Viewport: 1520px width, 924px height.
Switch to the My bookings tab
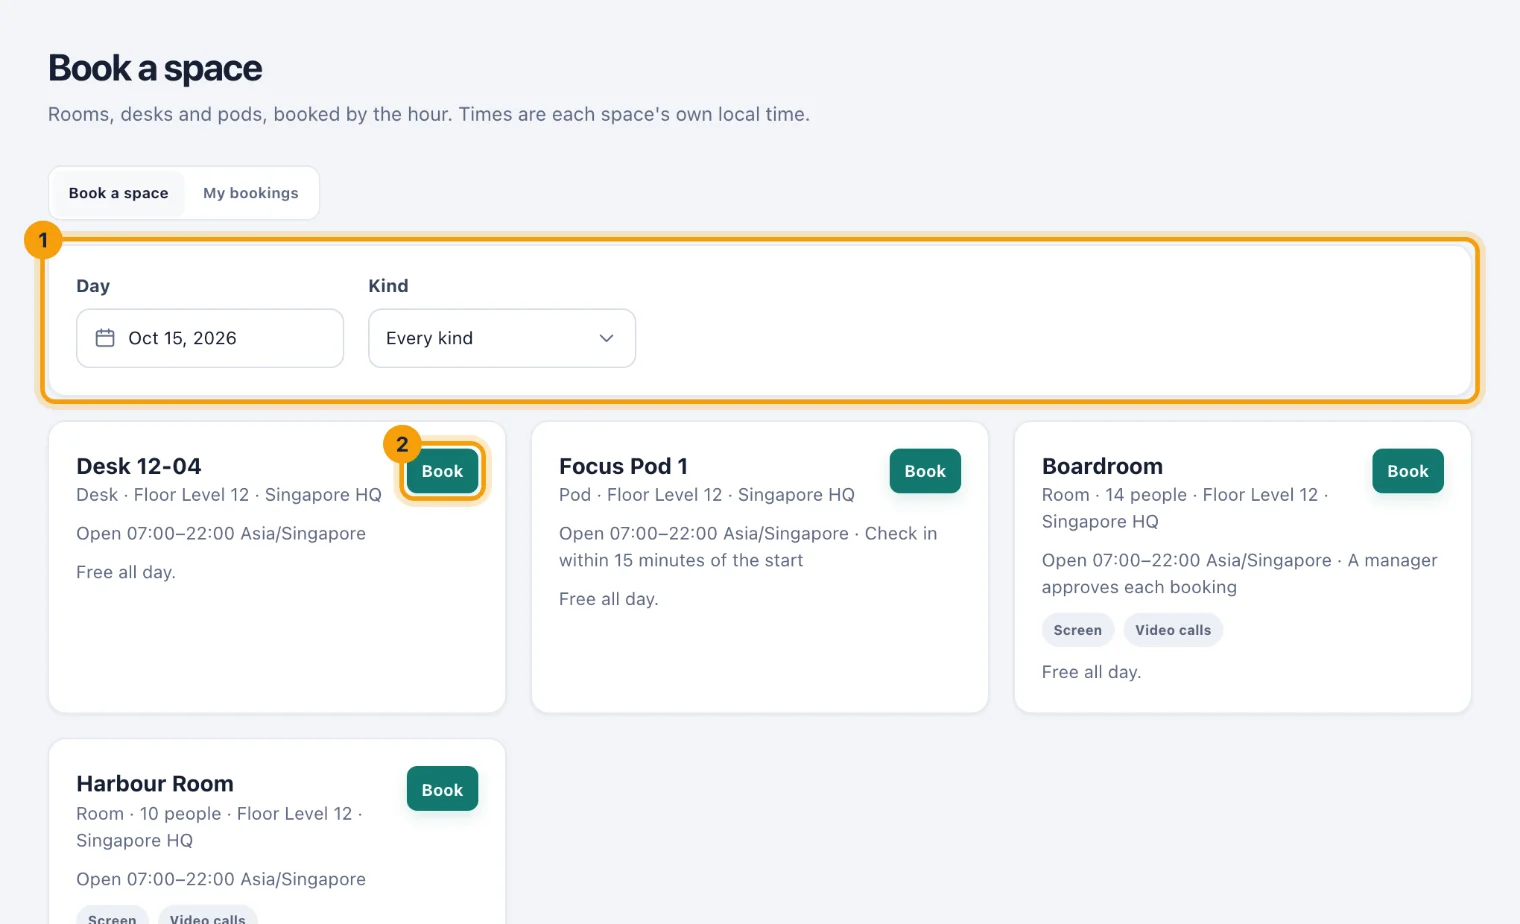pyautogui.click(x=251, y=193)
